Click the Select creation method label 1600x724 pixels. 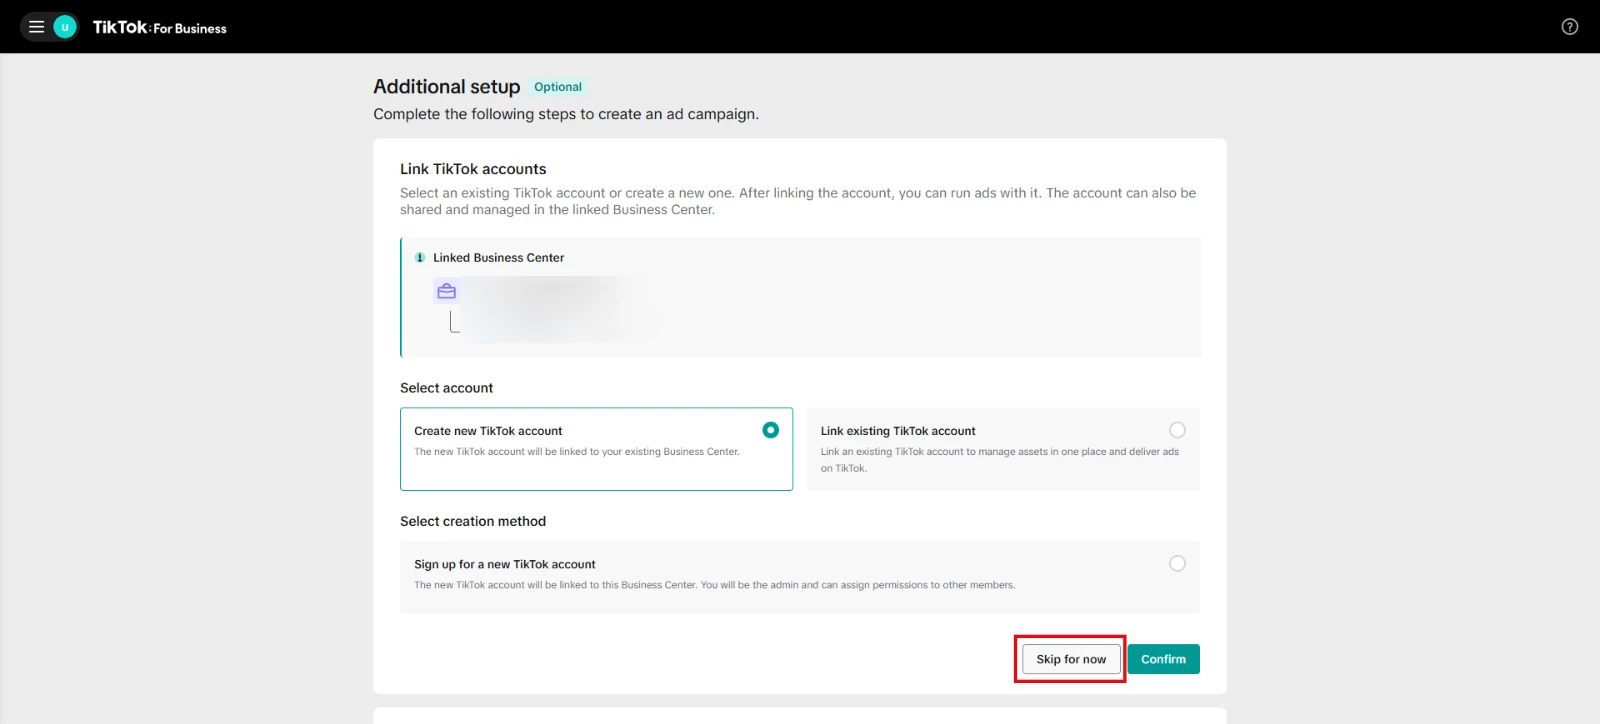coord(473,522)
